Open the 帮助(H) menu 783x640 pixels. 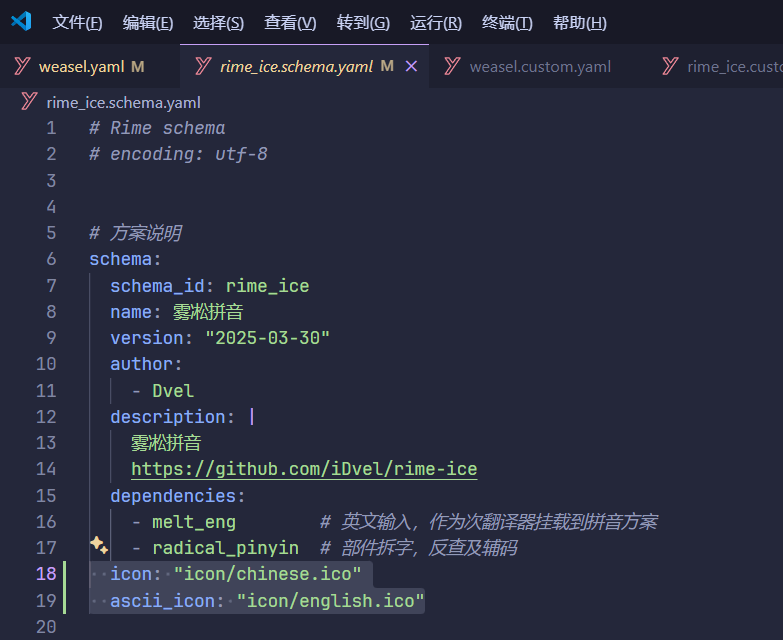pos(580,23)
